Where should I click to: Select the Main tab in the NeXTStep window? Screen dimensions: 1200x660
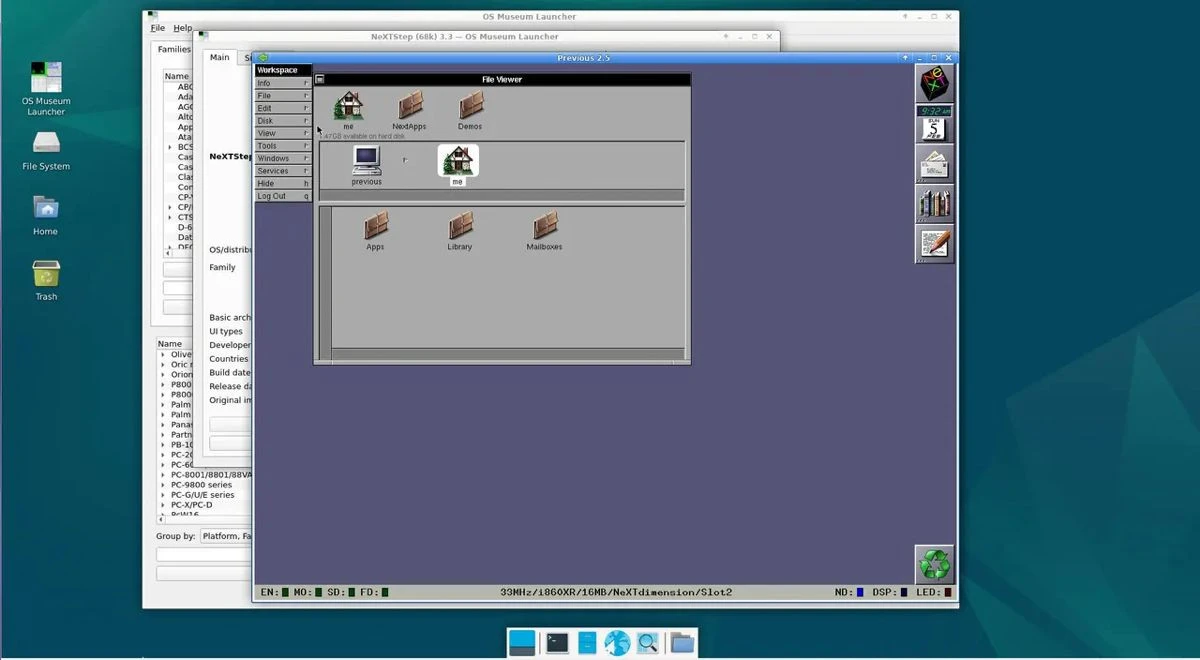(x=219, y=57)
